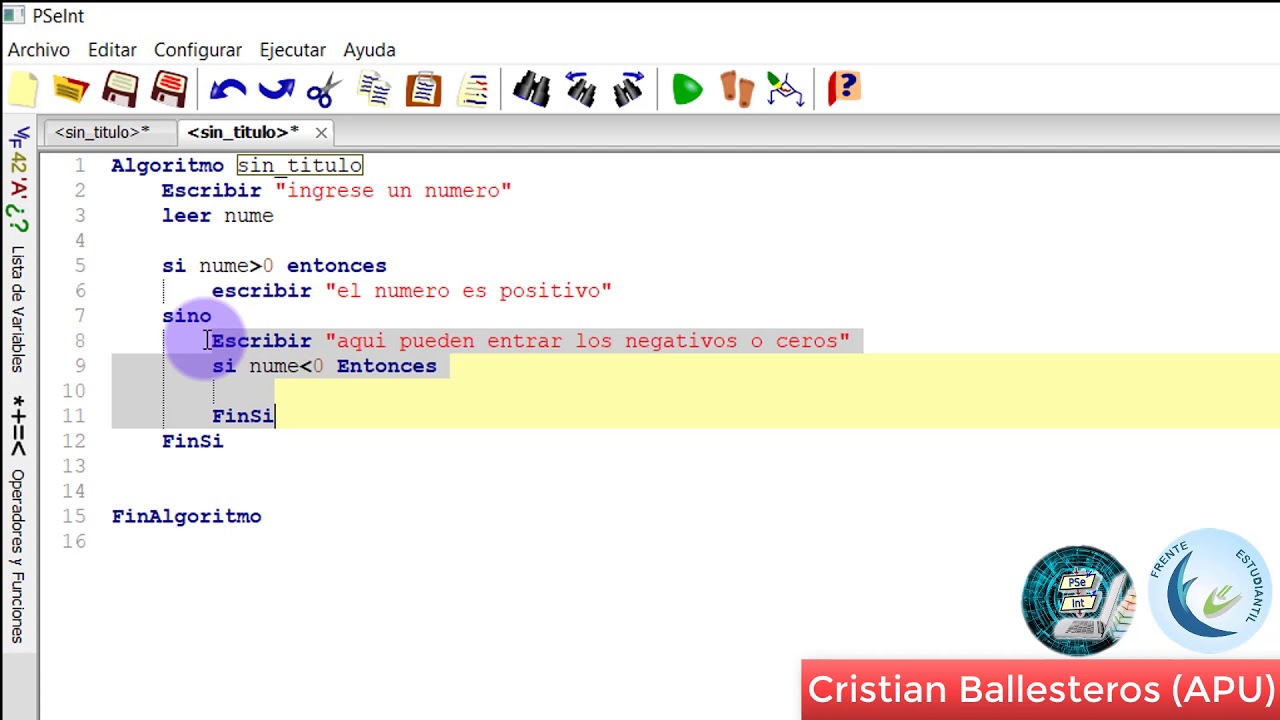Save the file with the floppy disk icon
Viewport: 1280px width, 720px height.
tap(120, 89)
